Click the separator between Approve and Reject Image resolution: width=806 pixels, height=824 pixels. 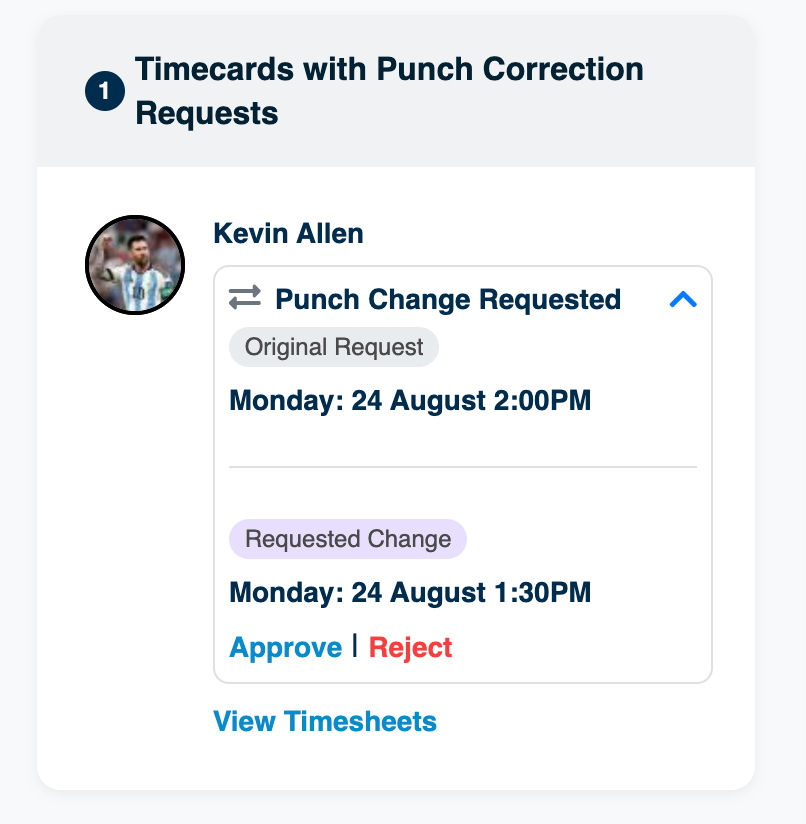pos(355,645)
